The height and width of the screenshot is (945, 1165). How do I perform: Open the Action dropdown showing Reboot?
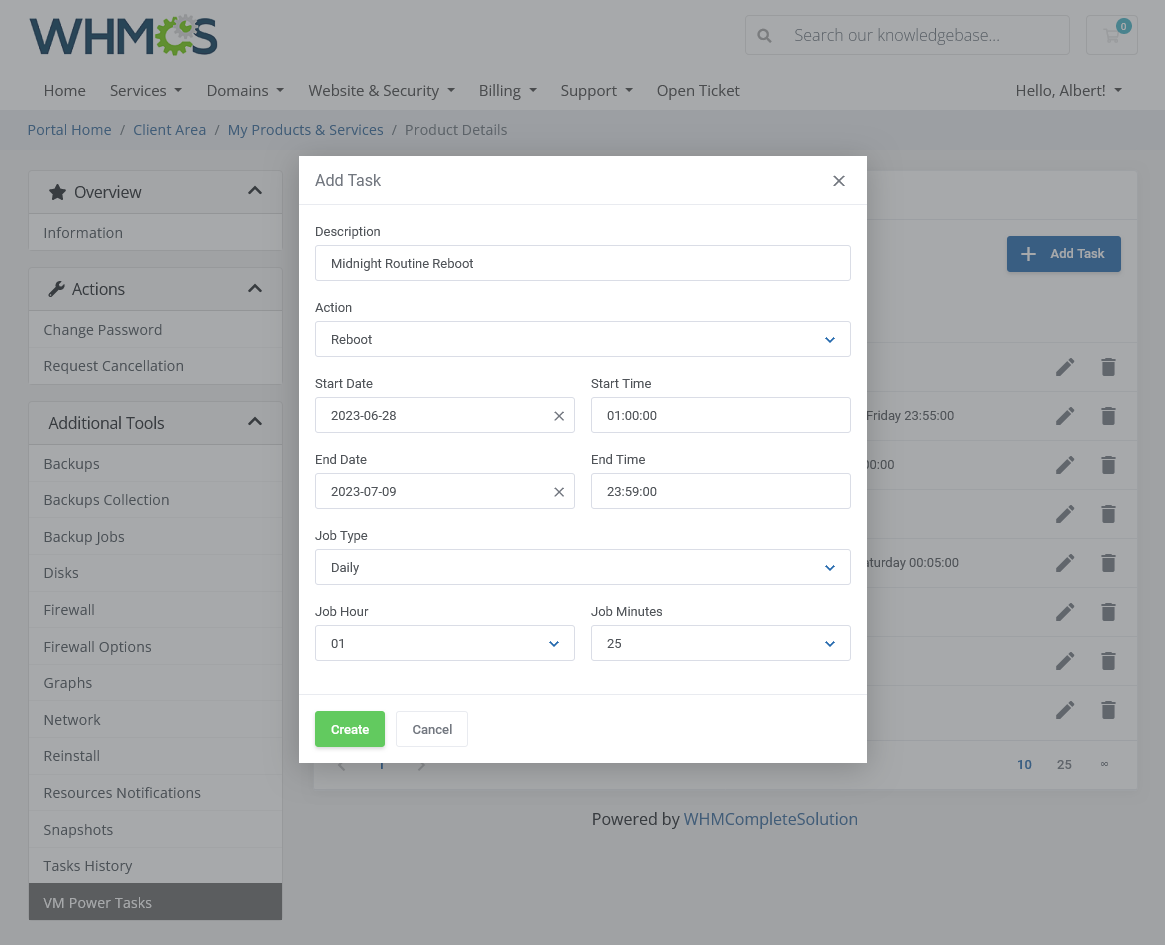tap(582, 340)
